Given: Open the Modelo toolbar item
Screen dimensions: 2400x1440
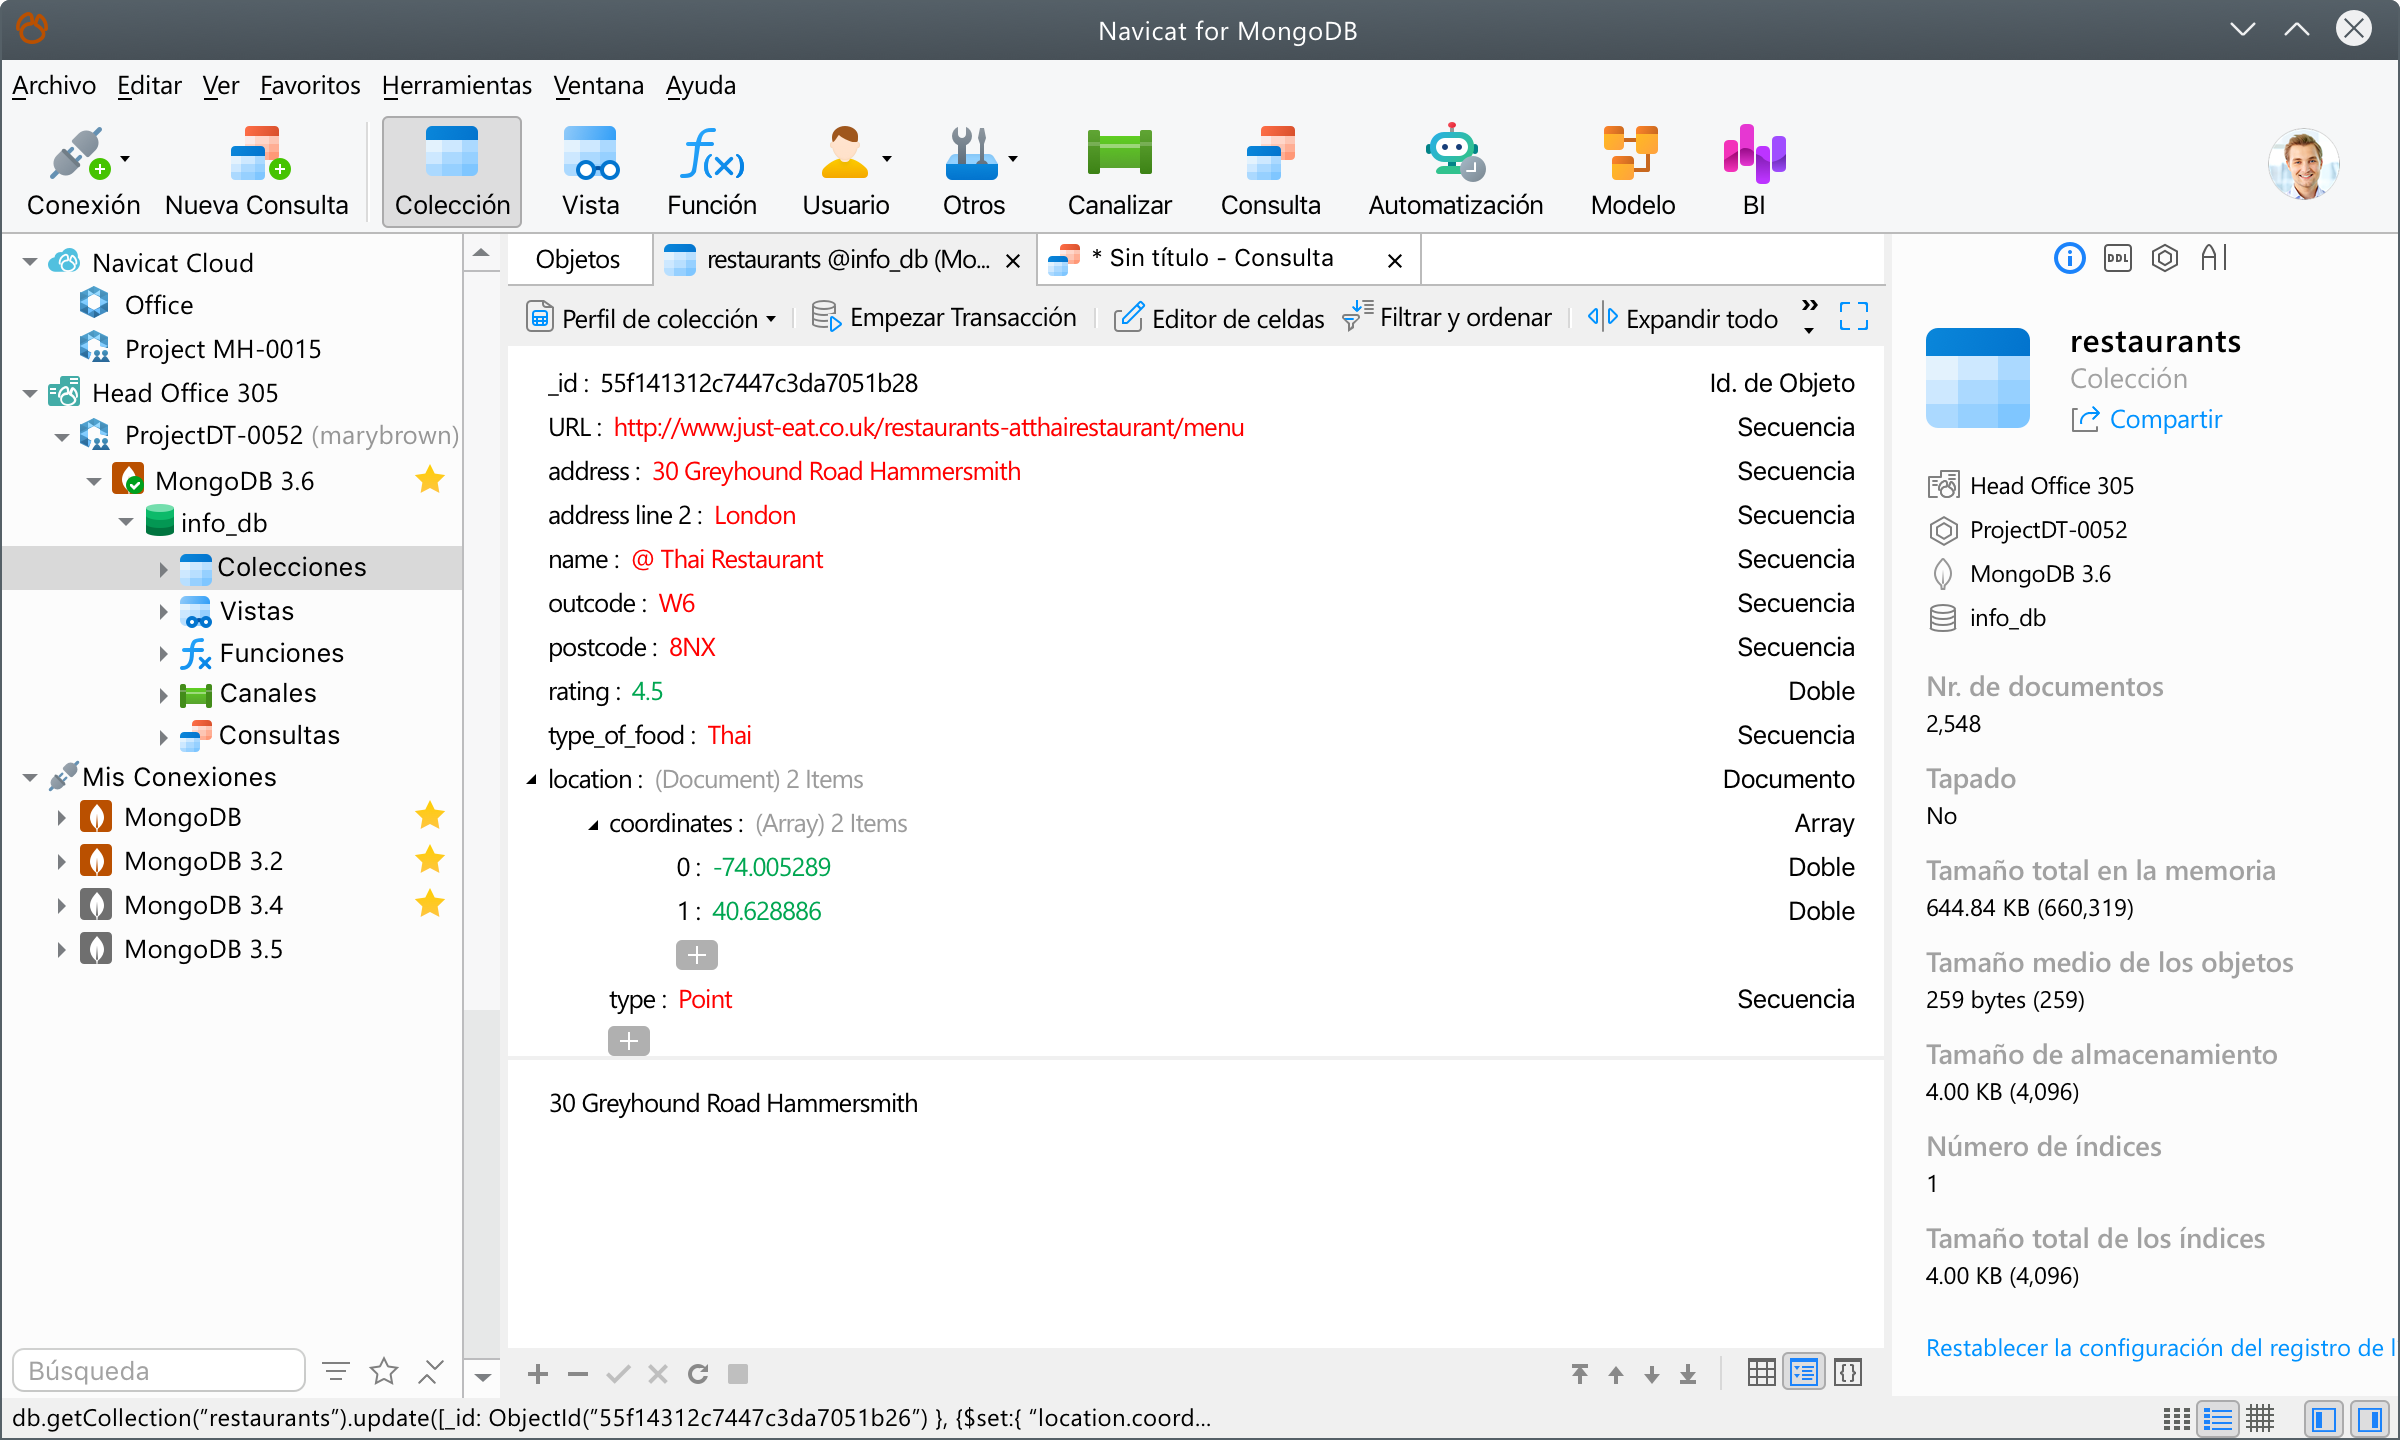Looking at the screenshot, I should tap(1632, 171).
